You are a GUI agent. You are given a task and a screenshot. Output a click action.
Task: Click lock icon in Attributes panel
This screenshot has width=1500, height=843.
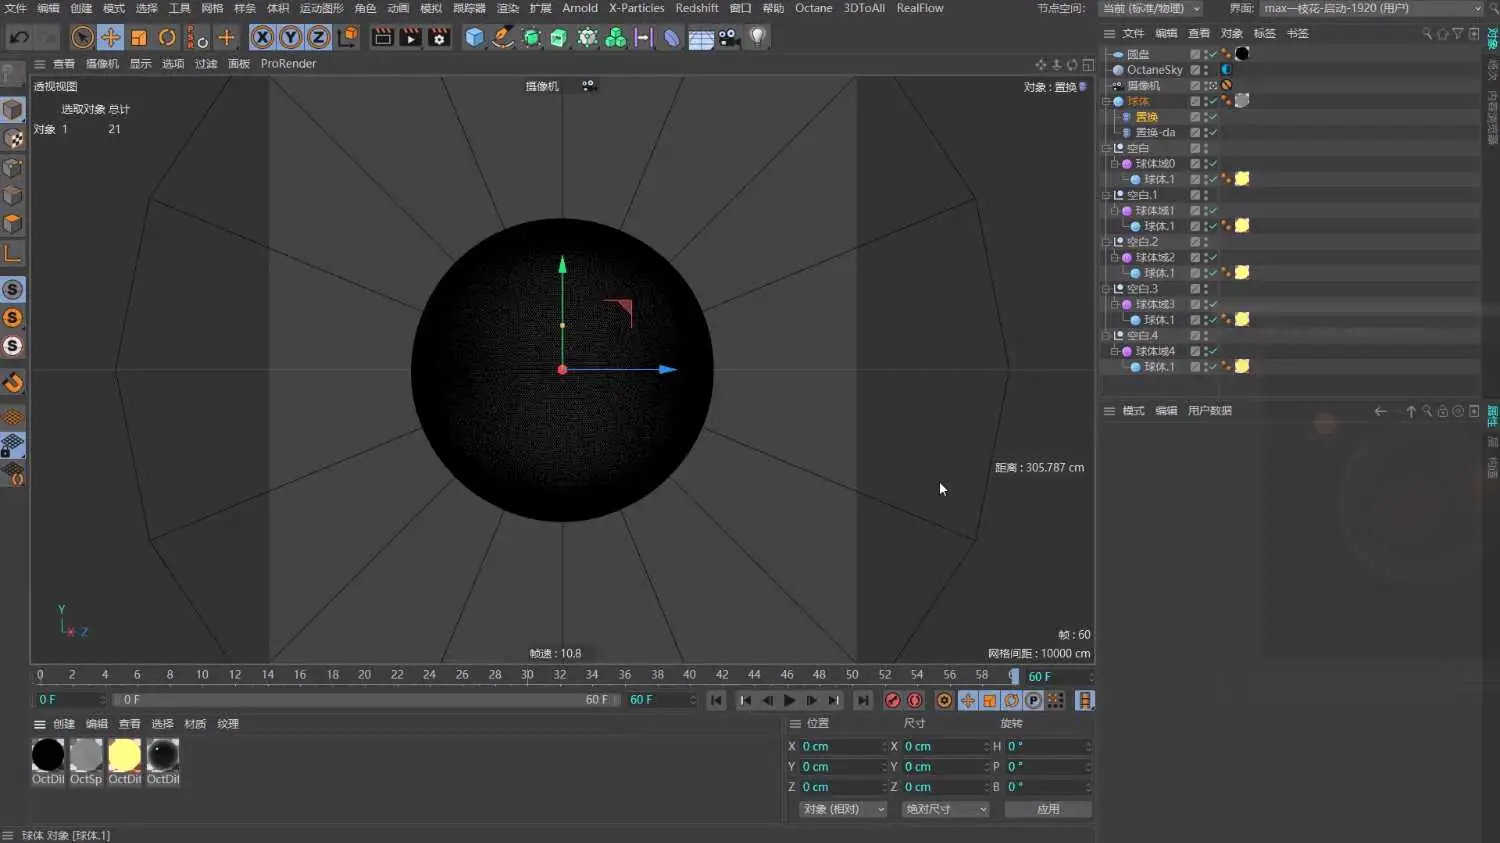(1442, 411)
